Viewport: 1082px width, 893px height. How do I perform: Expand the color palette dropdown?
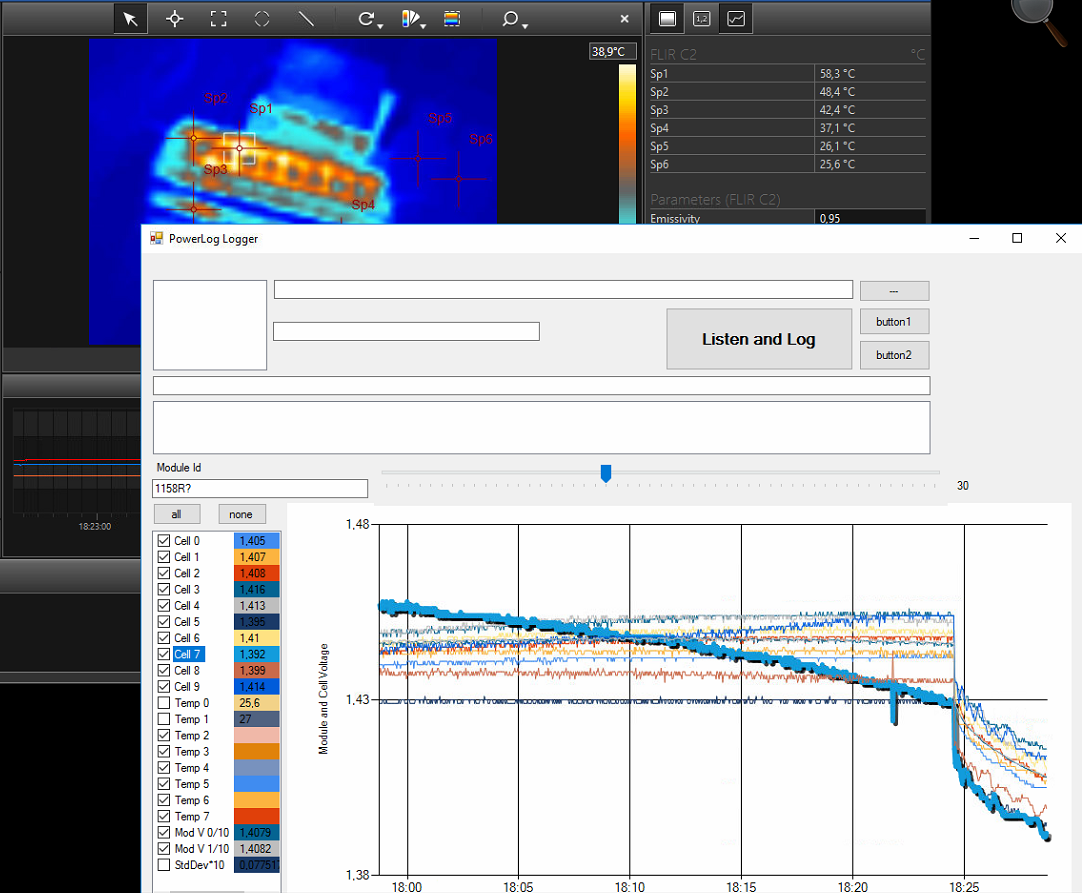pyautogui.click(x=414, y=19)
